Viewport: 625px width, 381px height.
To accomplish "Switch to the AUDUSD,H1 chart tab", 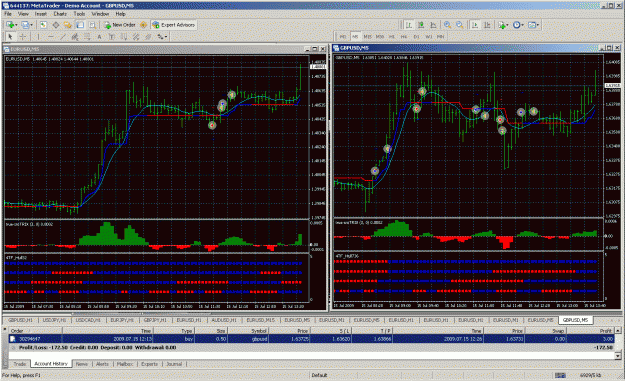I will 224,320.
